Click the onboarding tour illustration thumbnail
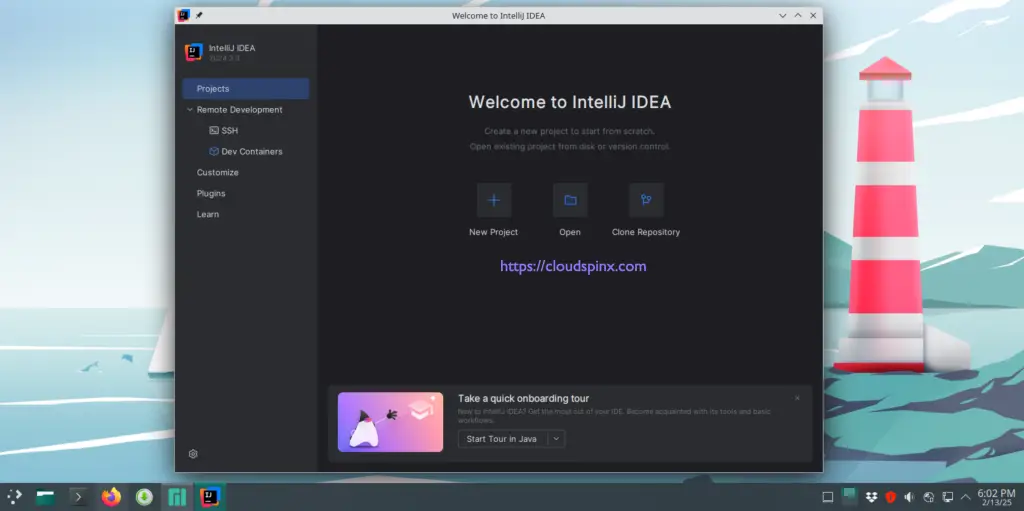 coord(391,422)
